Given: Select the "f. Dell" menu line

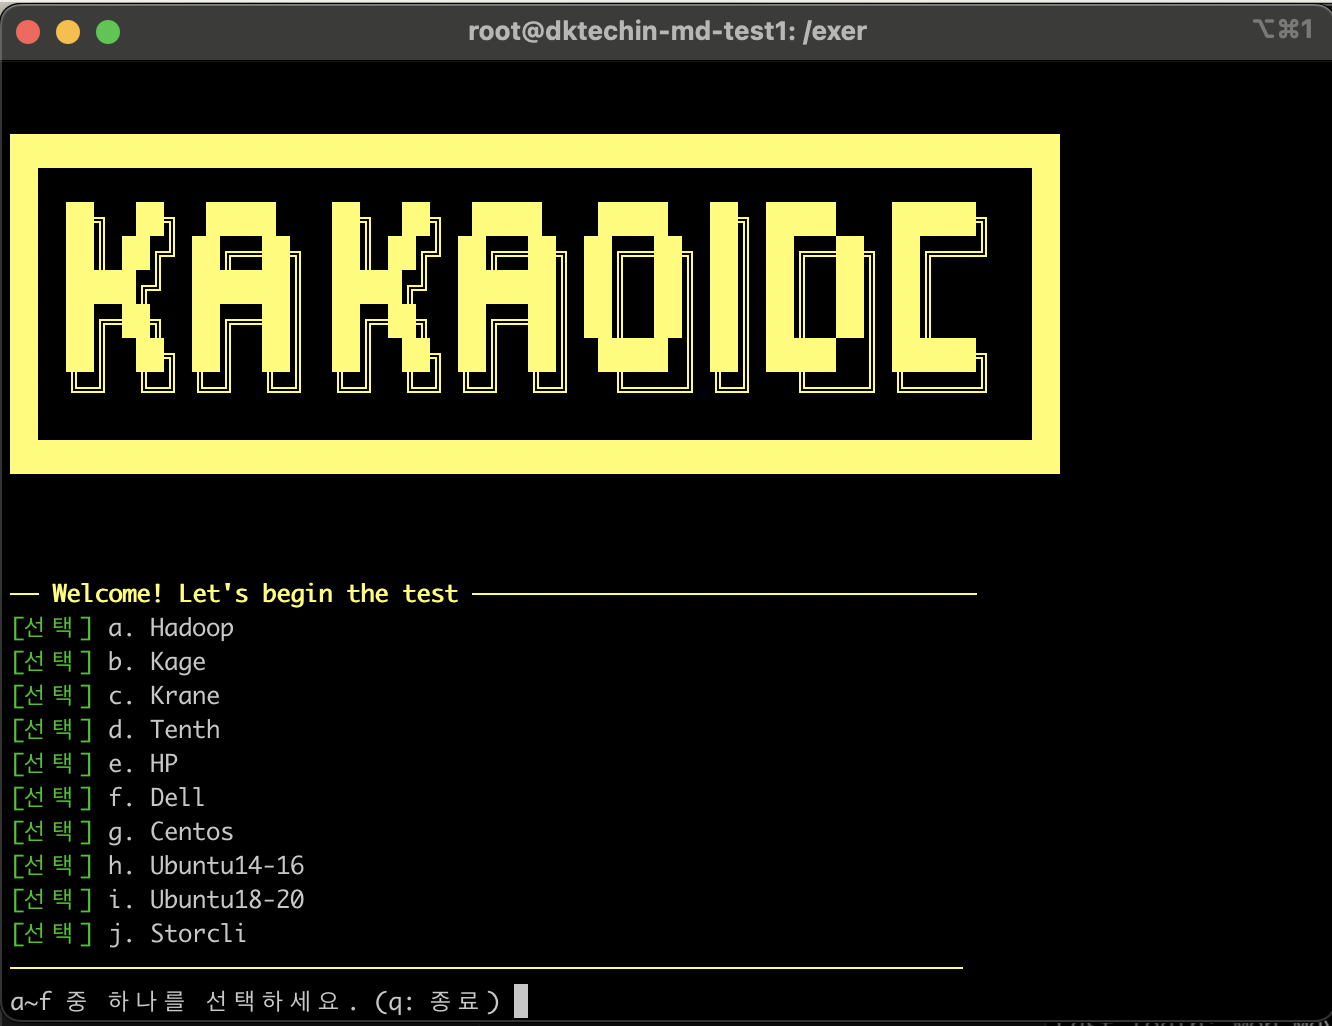Looking at the screenshot, I should coord(109,798).
